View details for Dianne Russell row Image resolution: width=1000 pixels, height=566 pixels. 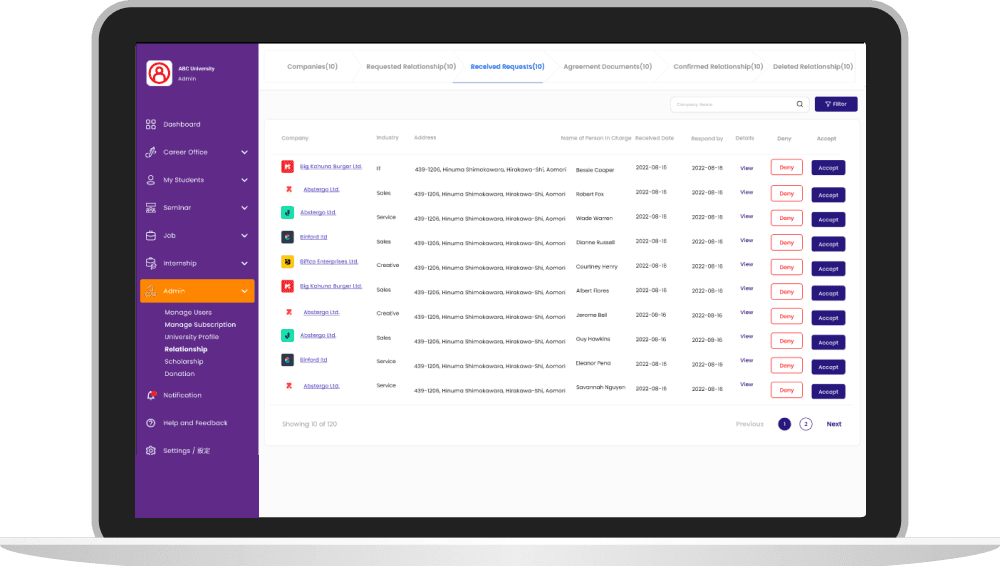point(746,241)
